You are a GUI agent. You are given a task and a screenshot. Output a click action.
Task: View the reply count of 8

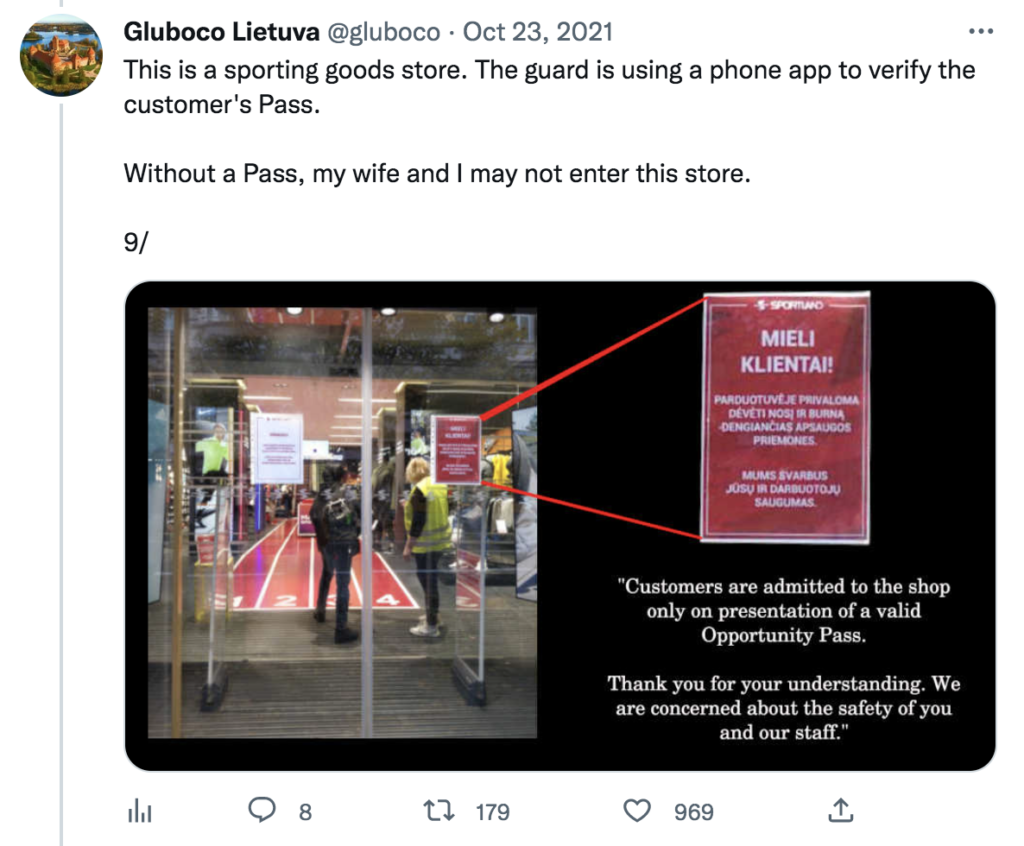click(305, 812)
